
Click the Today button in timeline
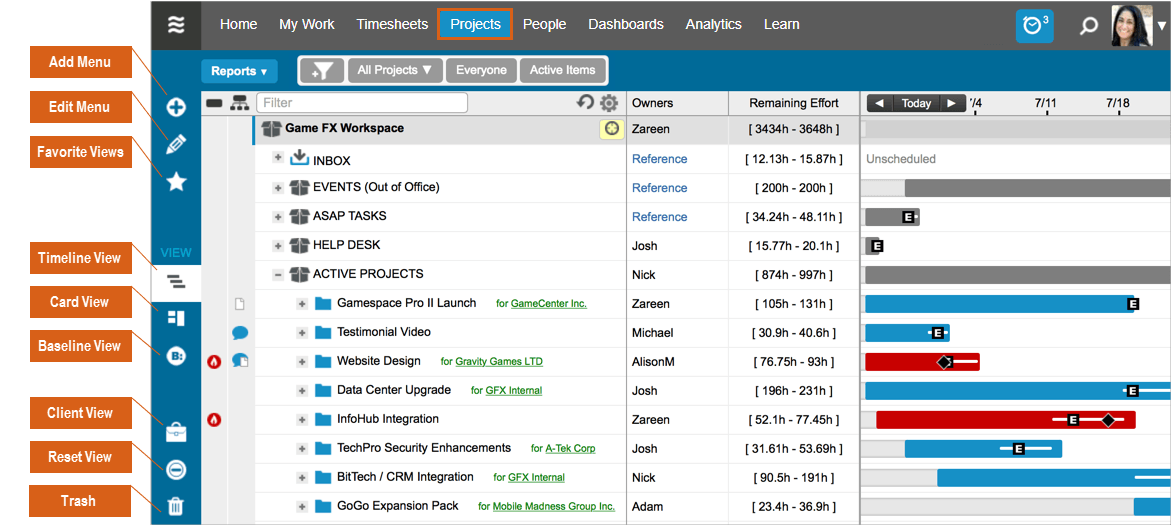(x=916, y=103)
